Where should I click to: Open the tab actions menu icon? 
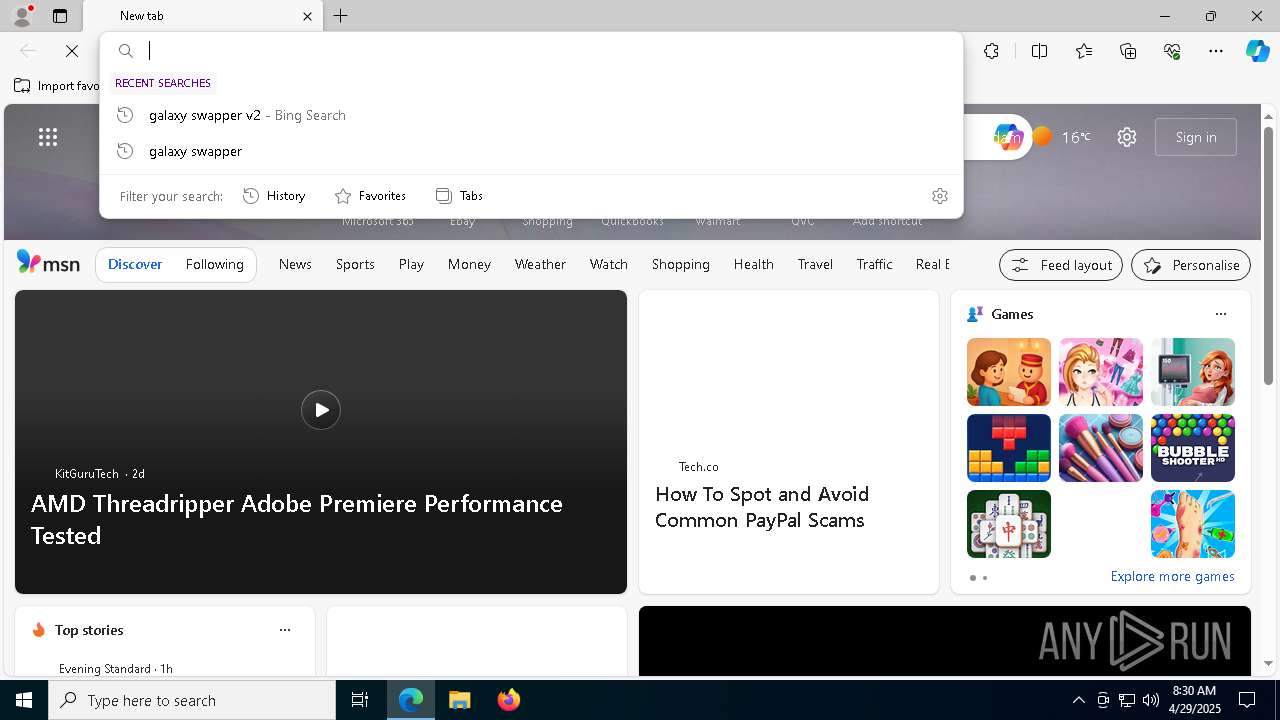(x=60, y=16)
